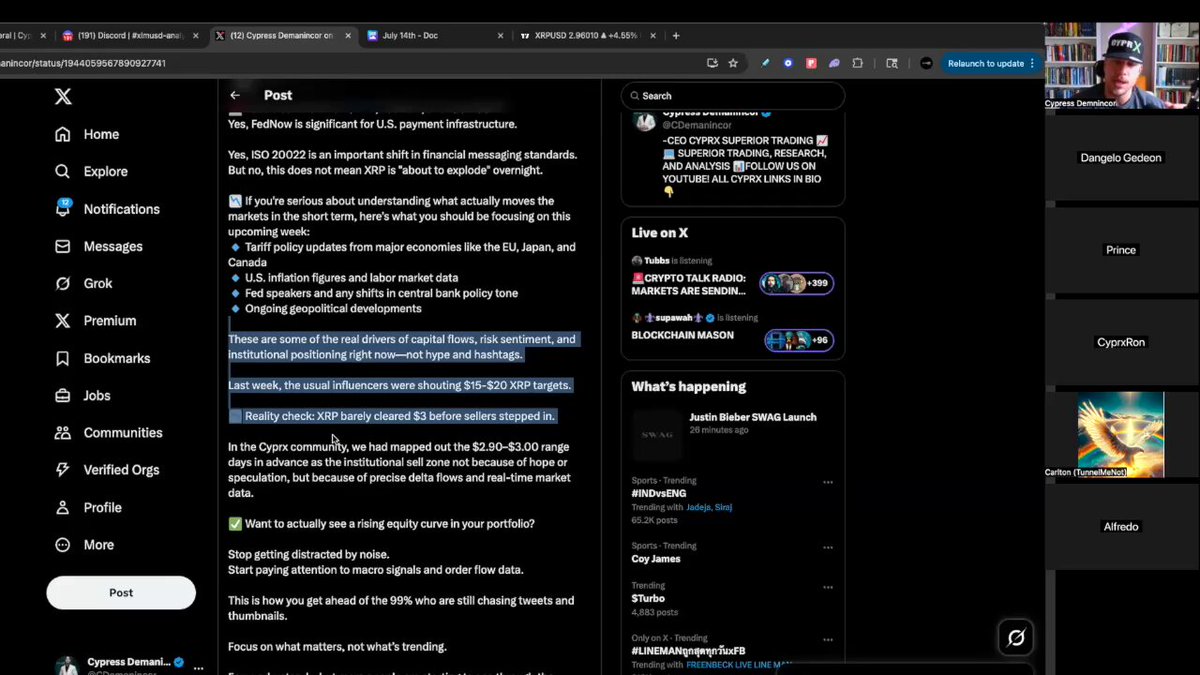Click the blue Post button
Viewport: 1200px width, 675px height.
coord(121,592)
